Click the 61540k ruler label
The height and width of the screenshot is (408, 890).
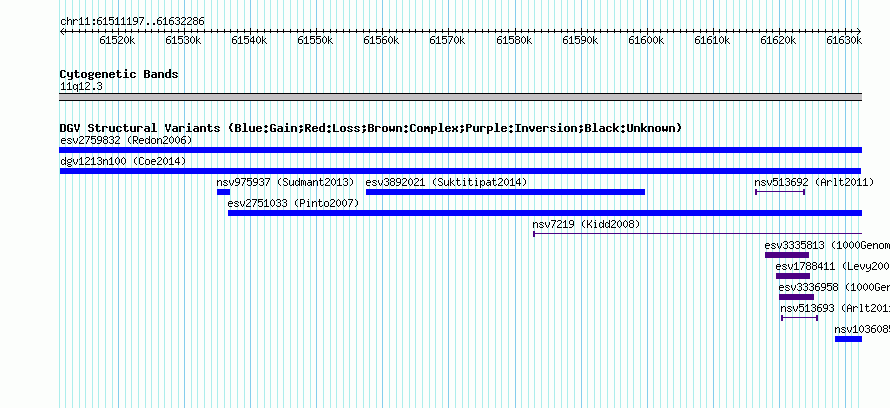tap(249, 40)
